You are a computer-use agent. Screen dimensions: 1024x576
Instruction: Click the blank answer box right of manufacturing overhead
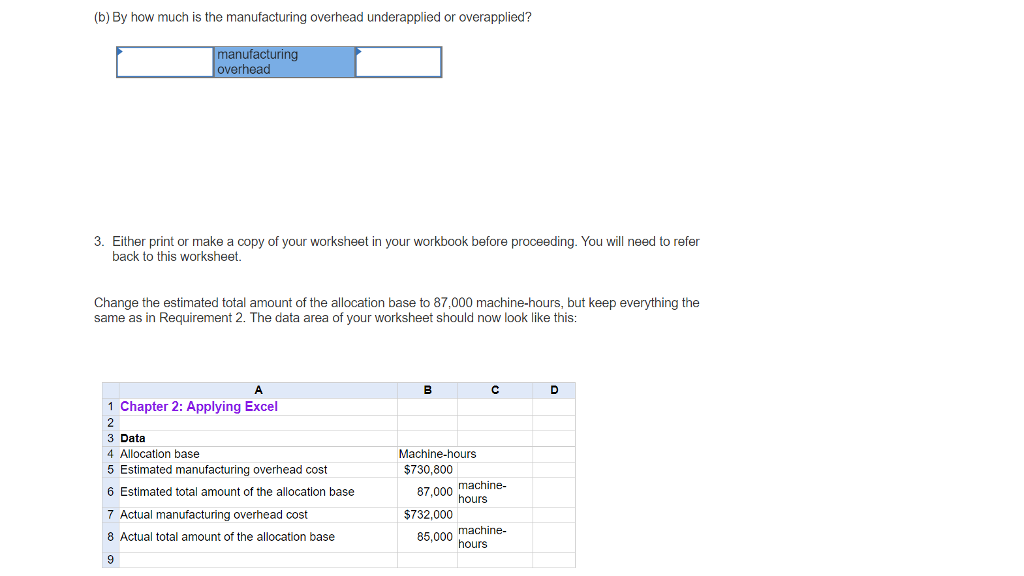tap(399, 62)
